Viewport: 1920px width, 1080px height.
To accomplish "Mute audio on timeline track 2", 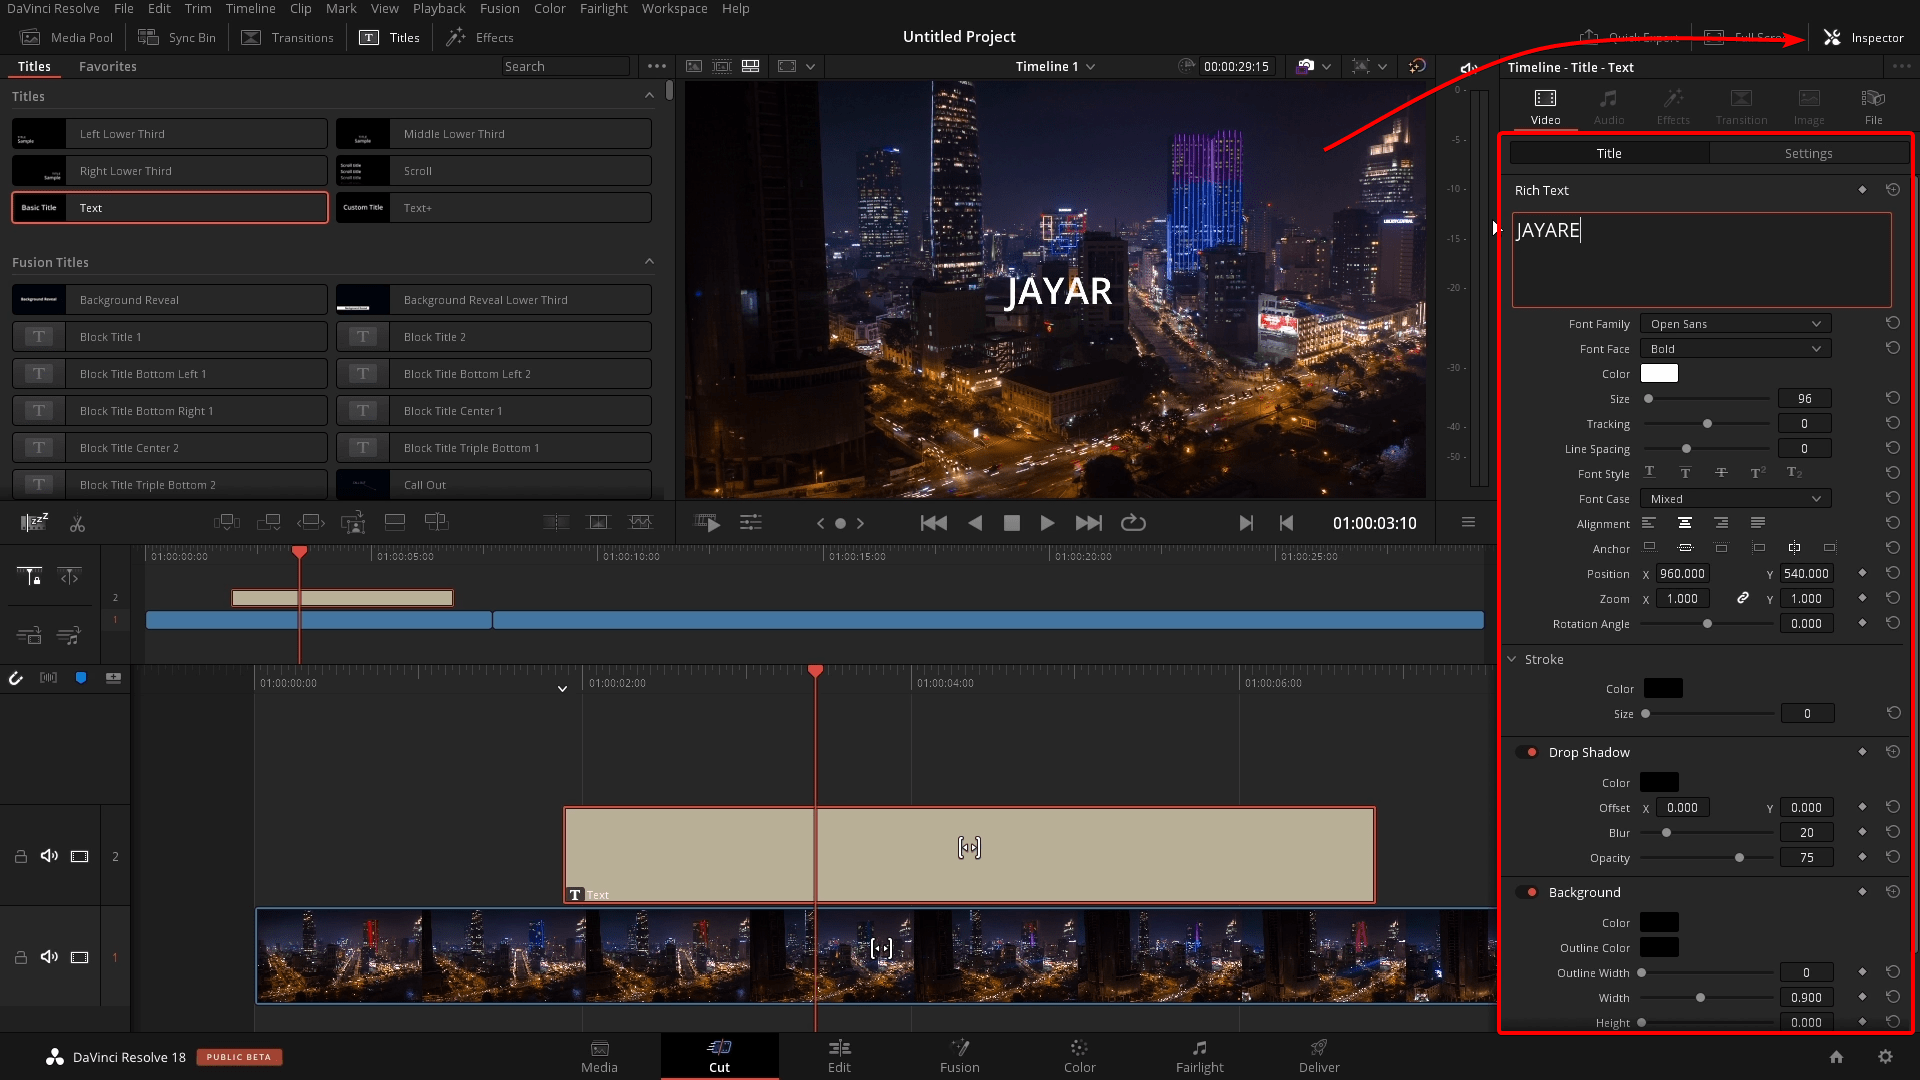I will coord(49,856).
